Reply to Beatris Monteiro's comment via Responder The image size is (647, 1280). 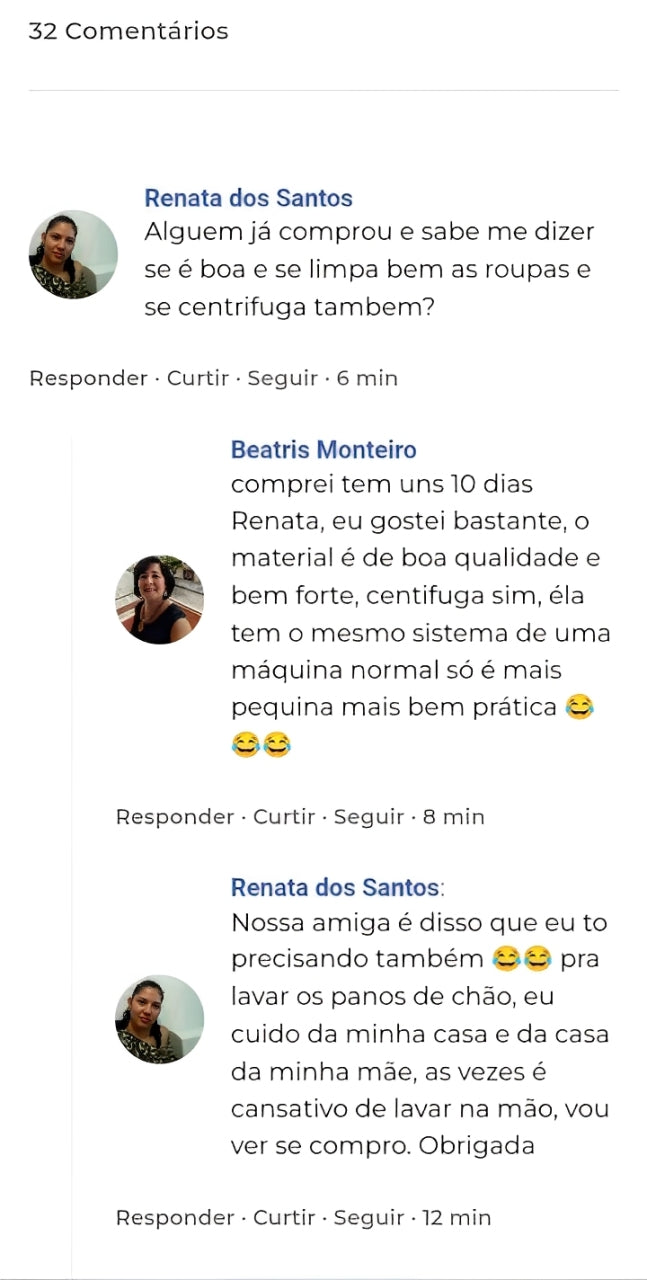(174, 817)
